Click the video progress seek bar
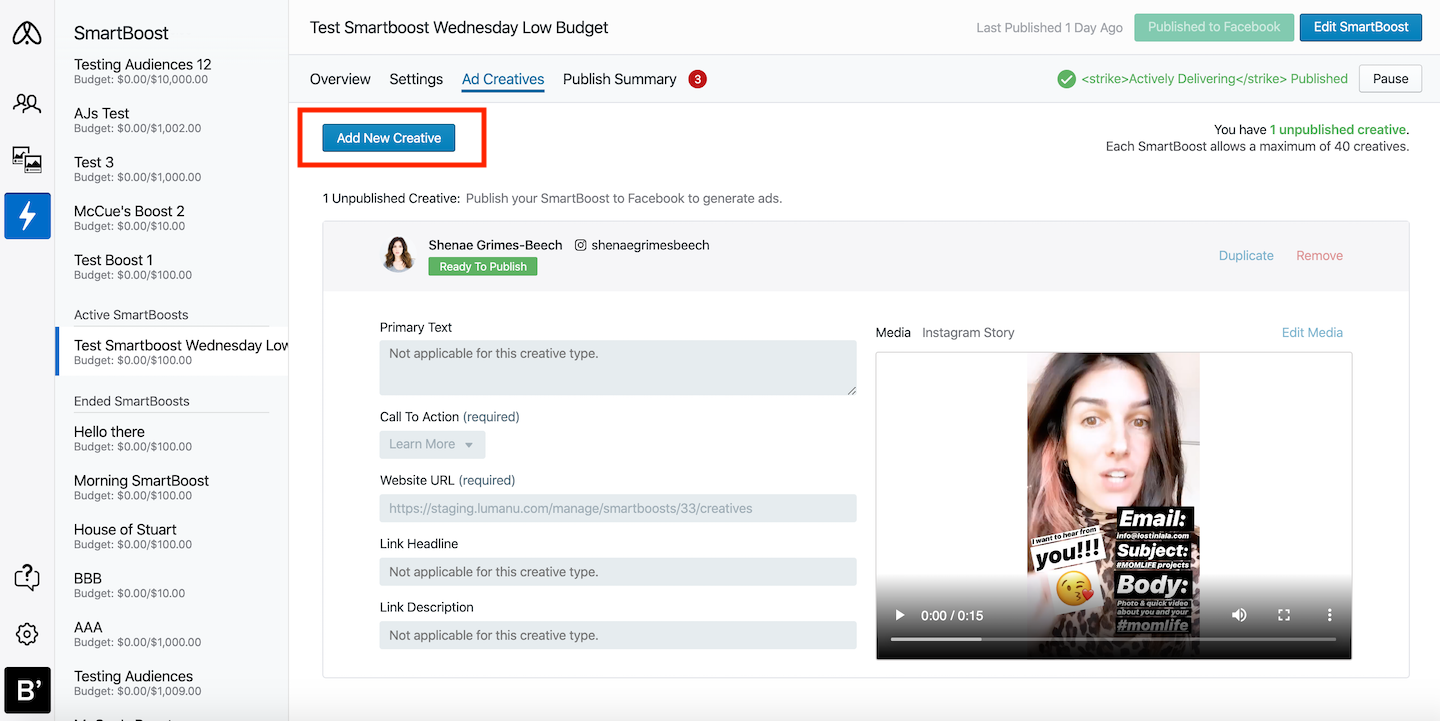Viewport: 1440px width, 721px height. (1113, 639)
